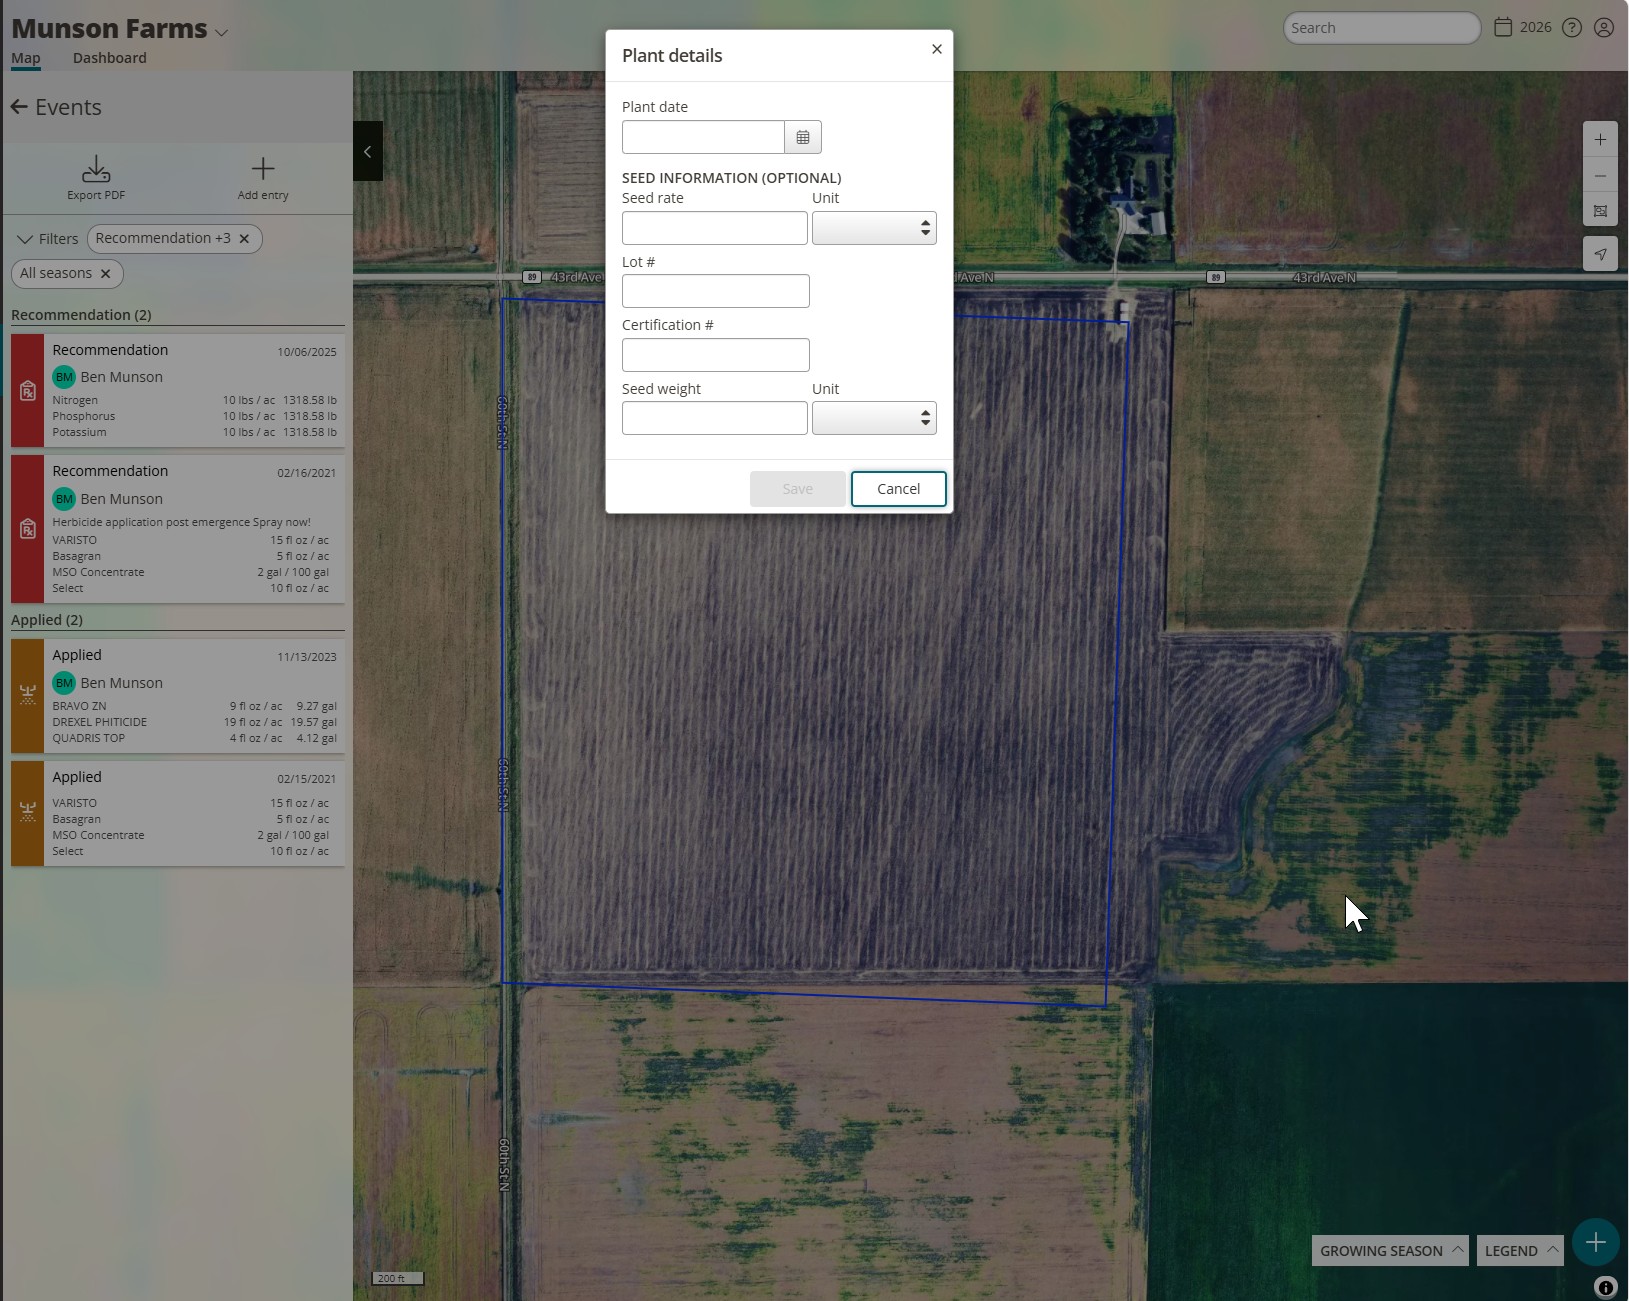Image resolution: width=1629 pixels, height=1301 pixels.
Task: Click the map info icon
Action: pyautogui.click(x=1605, y=1288)
